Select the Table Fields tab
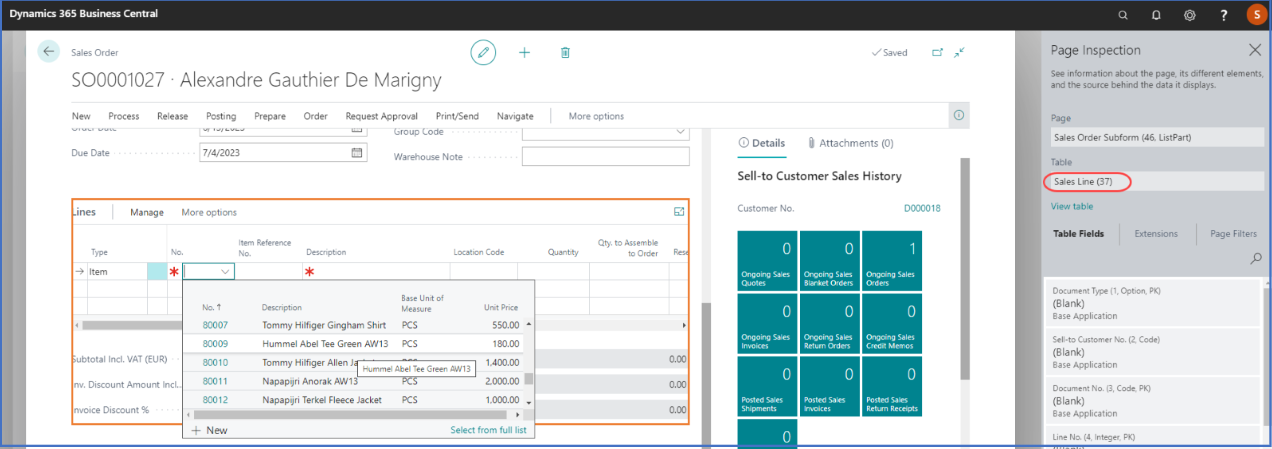Image resolution: width=1272 pixels, height=449 pixels. click(x=1079, y=233)
